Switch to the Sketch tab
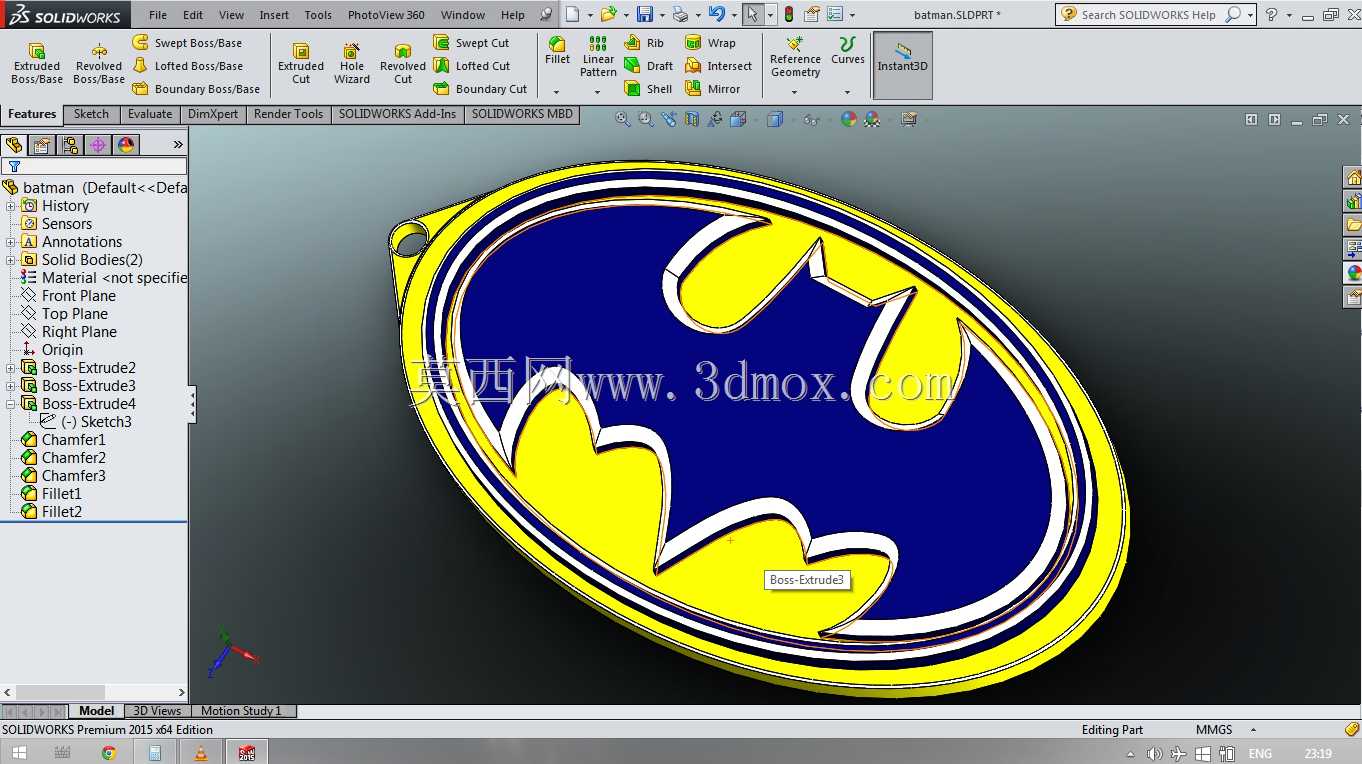 coord(91,114)
